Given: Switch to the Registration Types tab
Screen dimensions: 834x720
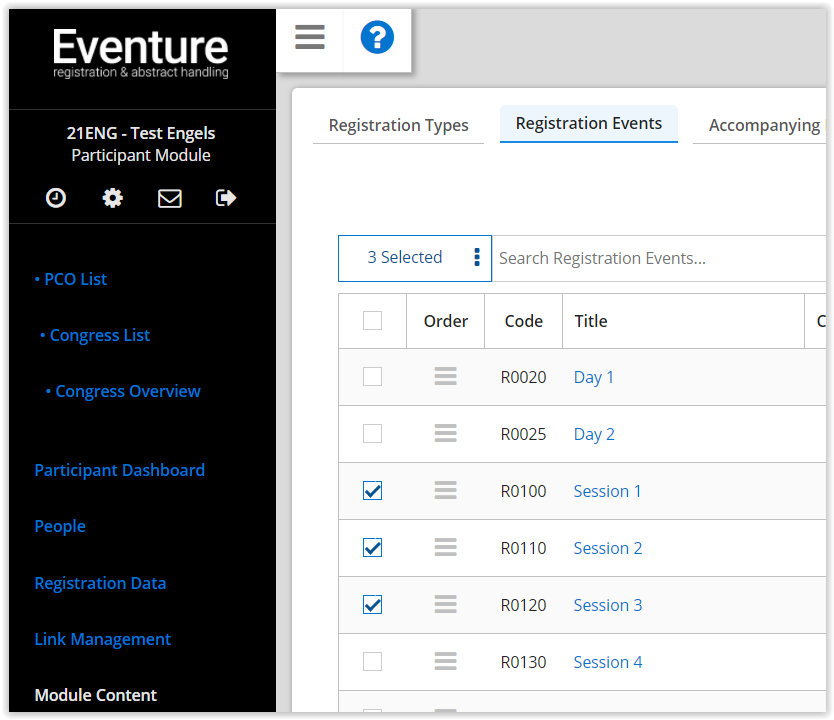Looking at the screenshot, I should pyautogui.click(x=398, y=124).
